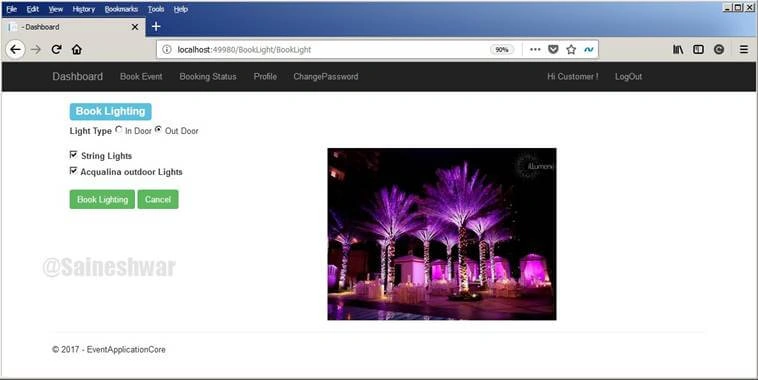Click the purple palm tree lighting image
This screenshot has width=758, height=380.
tap(442, 234)
